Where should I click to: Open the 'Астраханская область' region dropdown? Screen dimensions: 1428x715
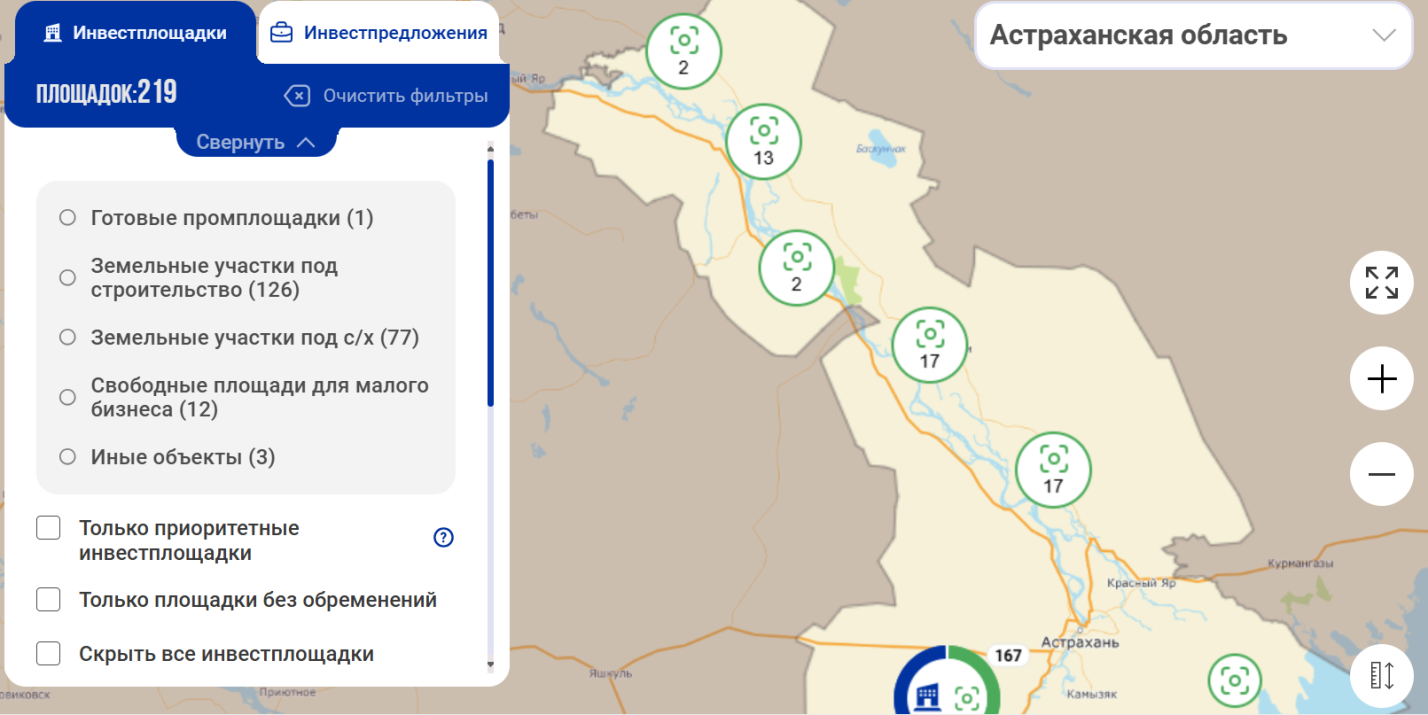[x=1193, y=35]
